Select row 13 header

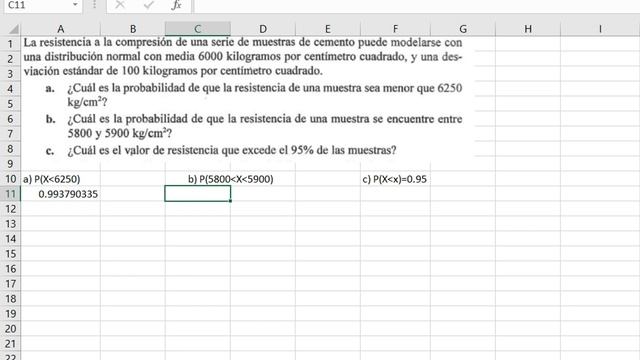coord(10,224)
